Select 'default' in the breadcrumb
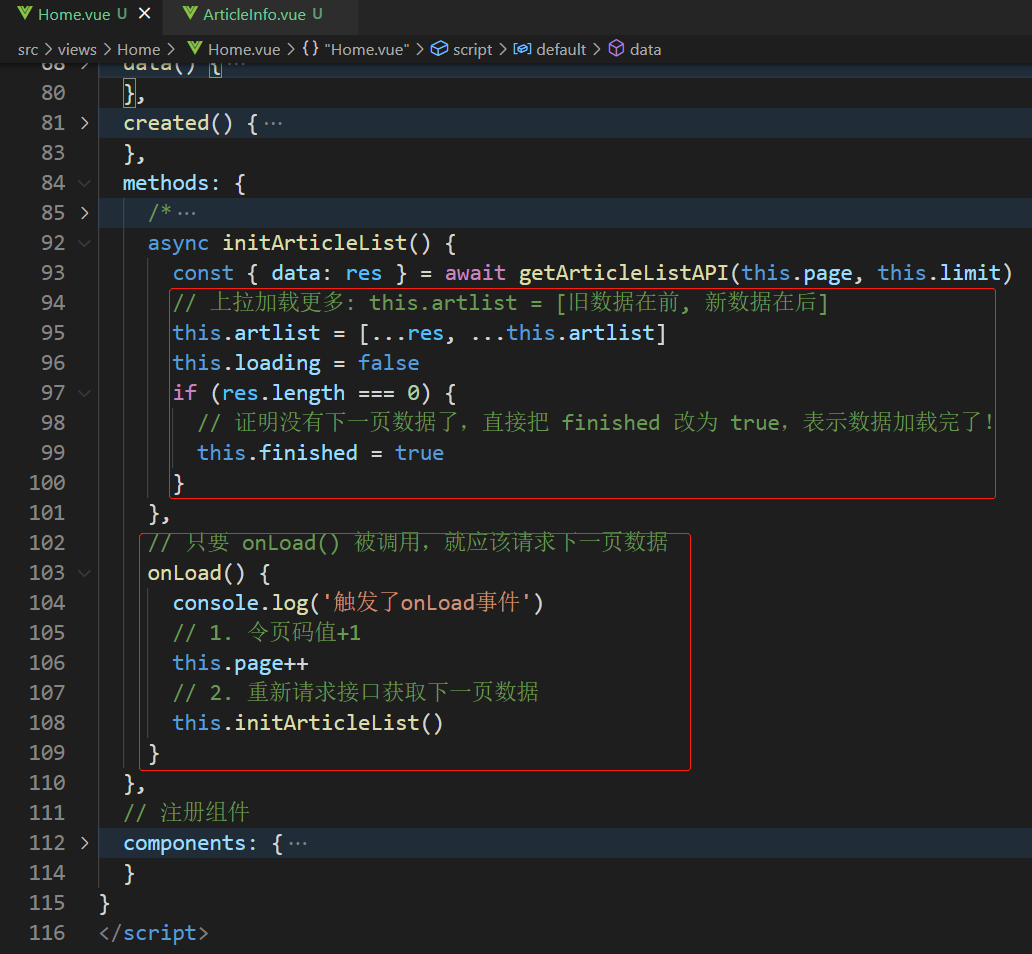 [561, 49]
